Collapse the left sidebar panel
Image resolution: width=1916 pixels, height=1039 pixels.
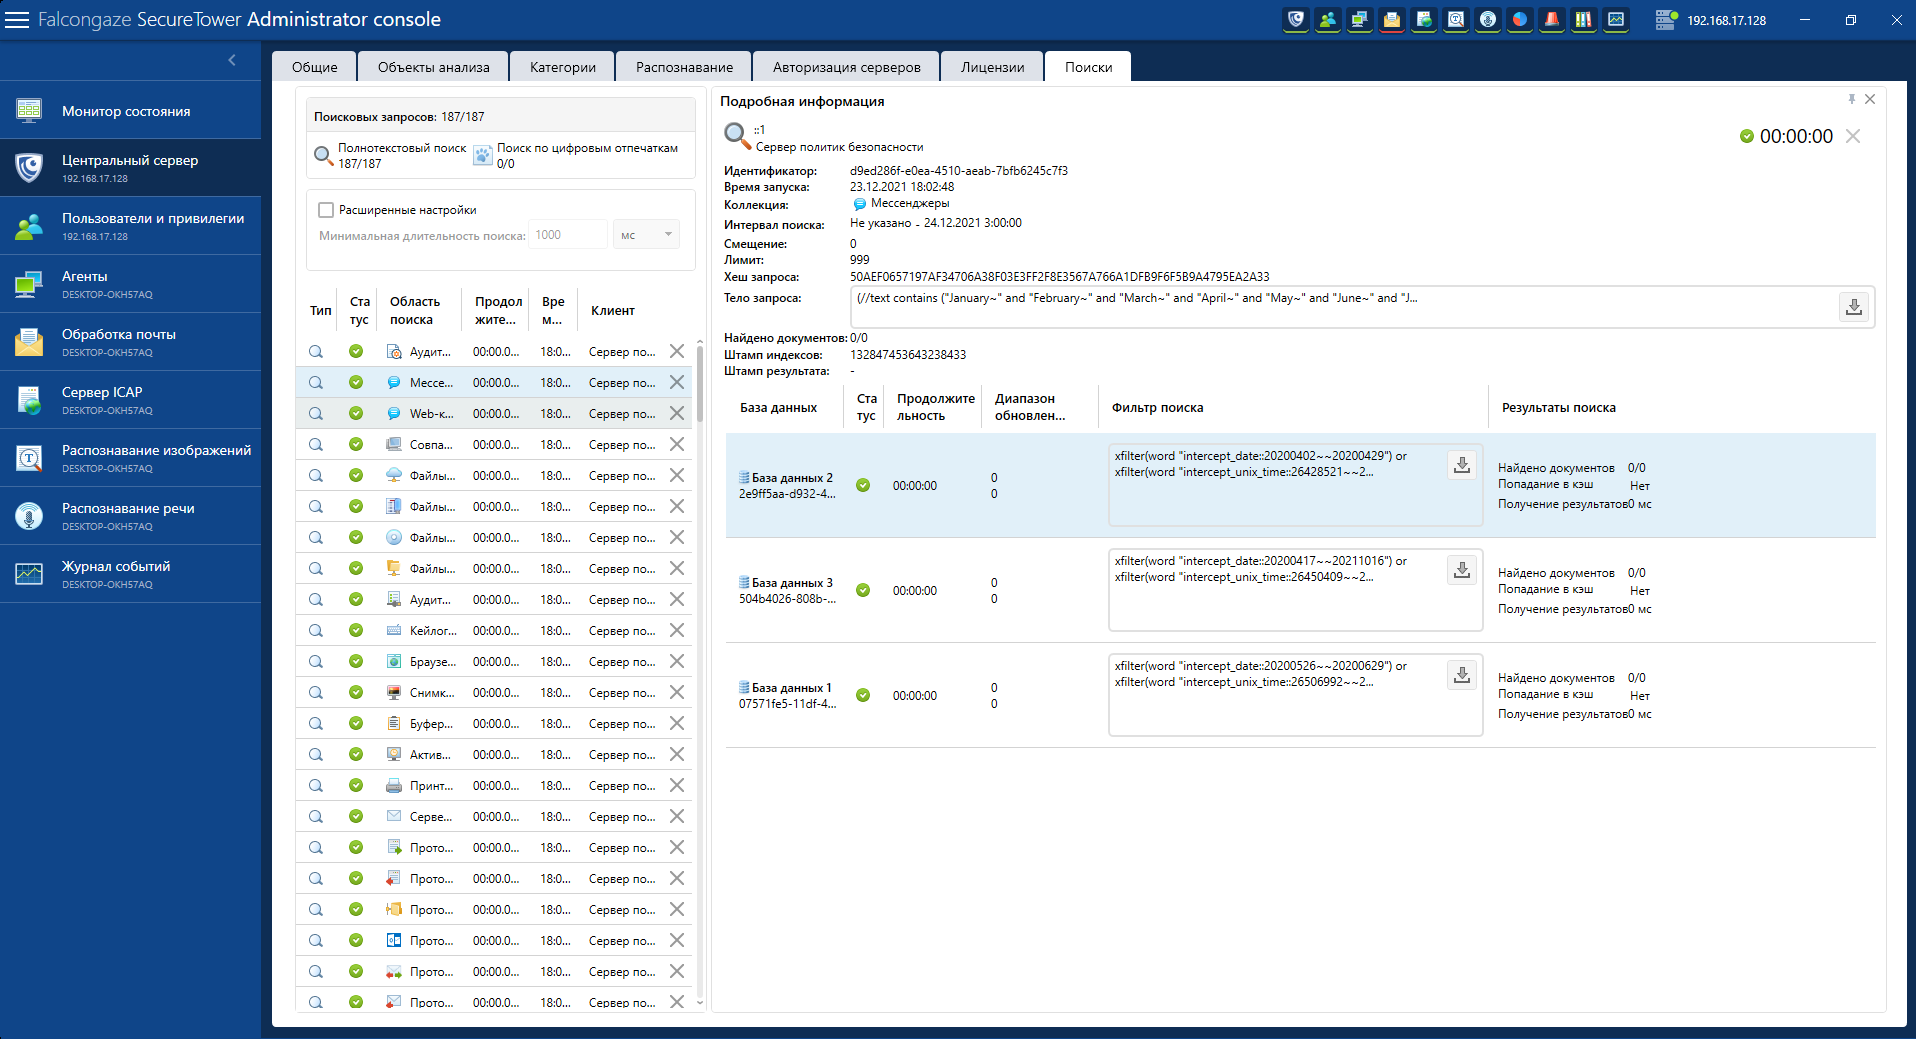(232, 60)
